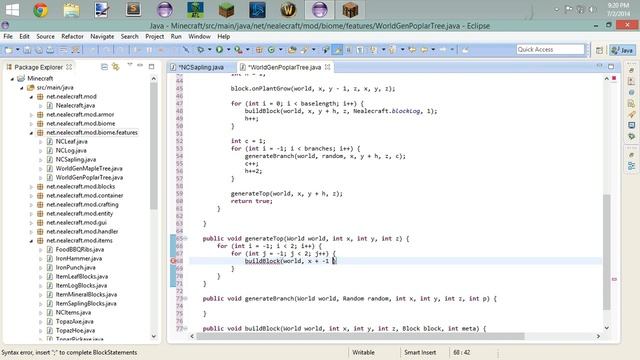640x360 pixels.
Task: Collapse the net.nealecraft.mod.biome.features package
Action: (31, 133)
